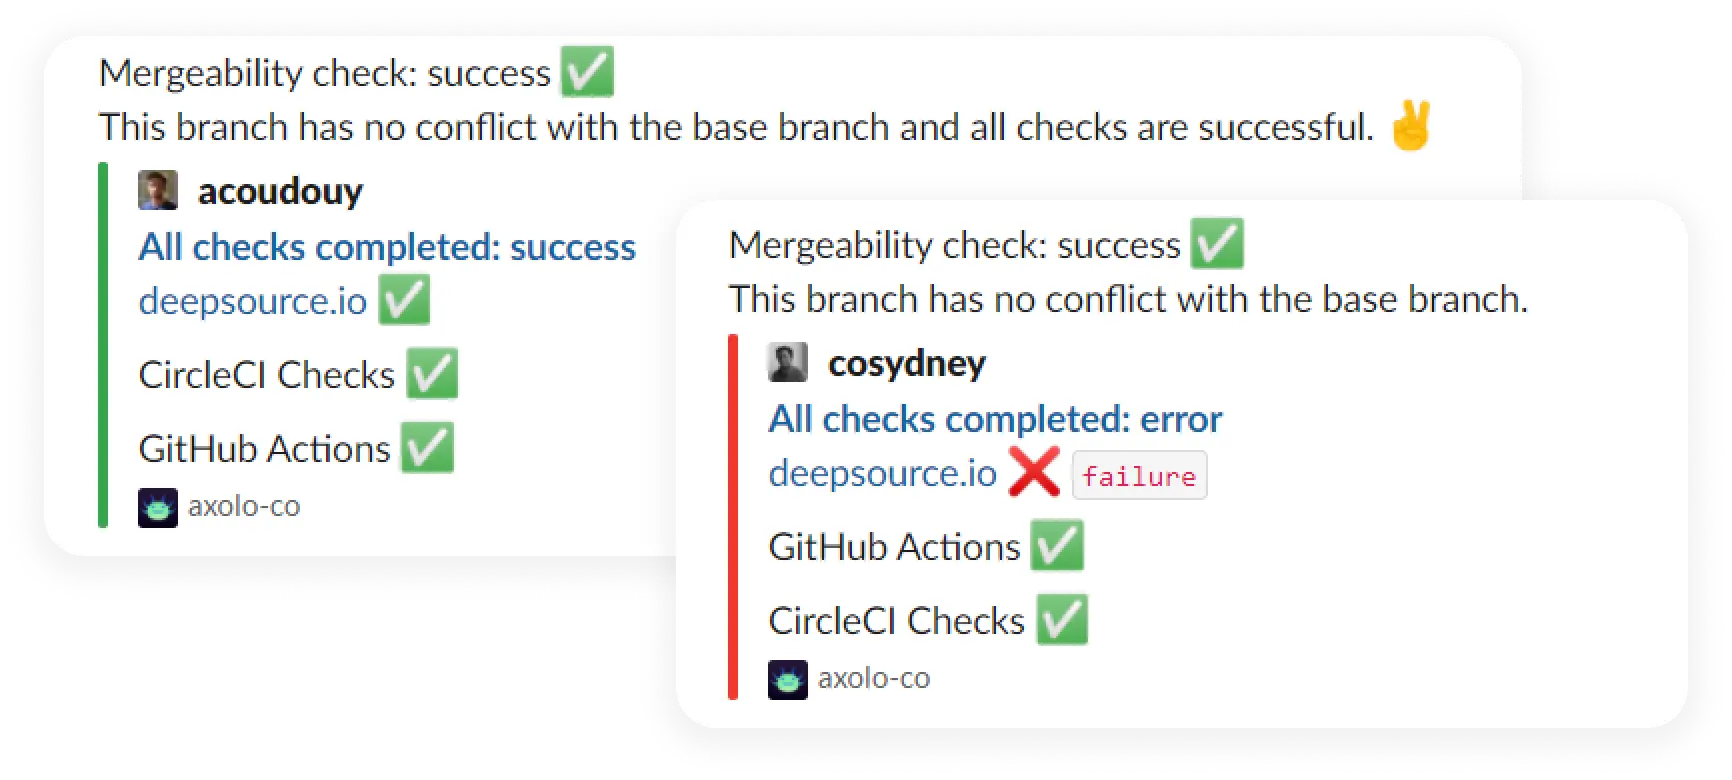This screenshot has width=1732, height=780.
Task: Select the acoudouy username label
Action: (x=279, y=191)
